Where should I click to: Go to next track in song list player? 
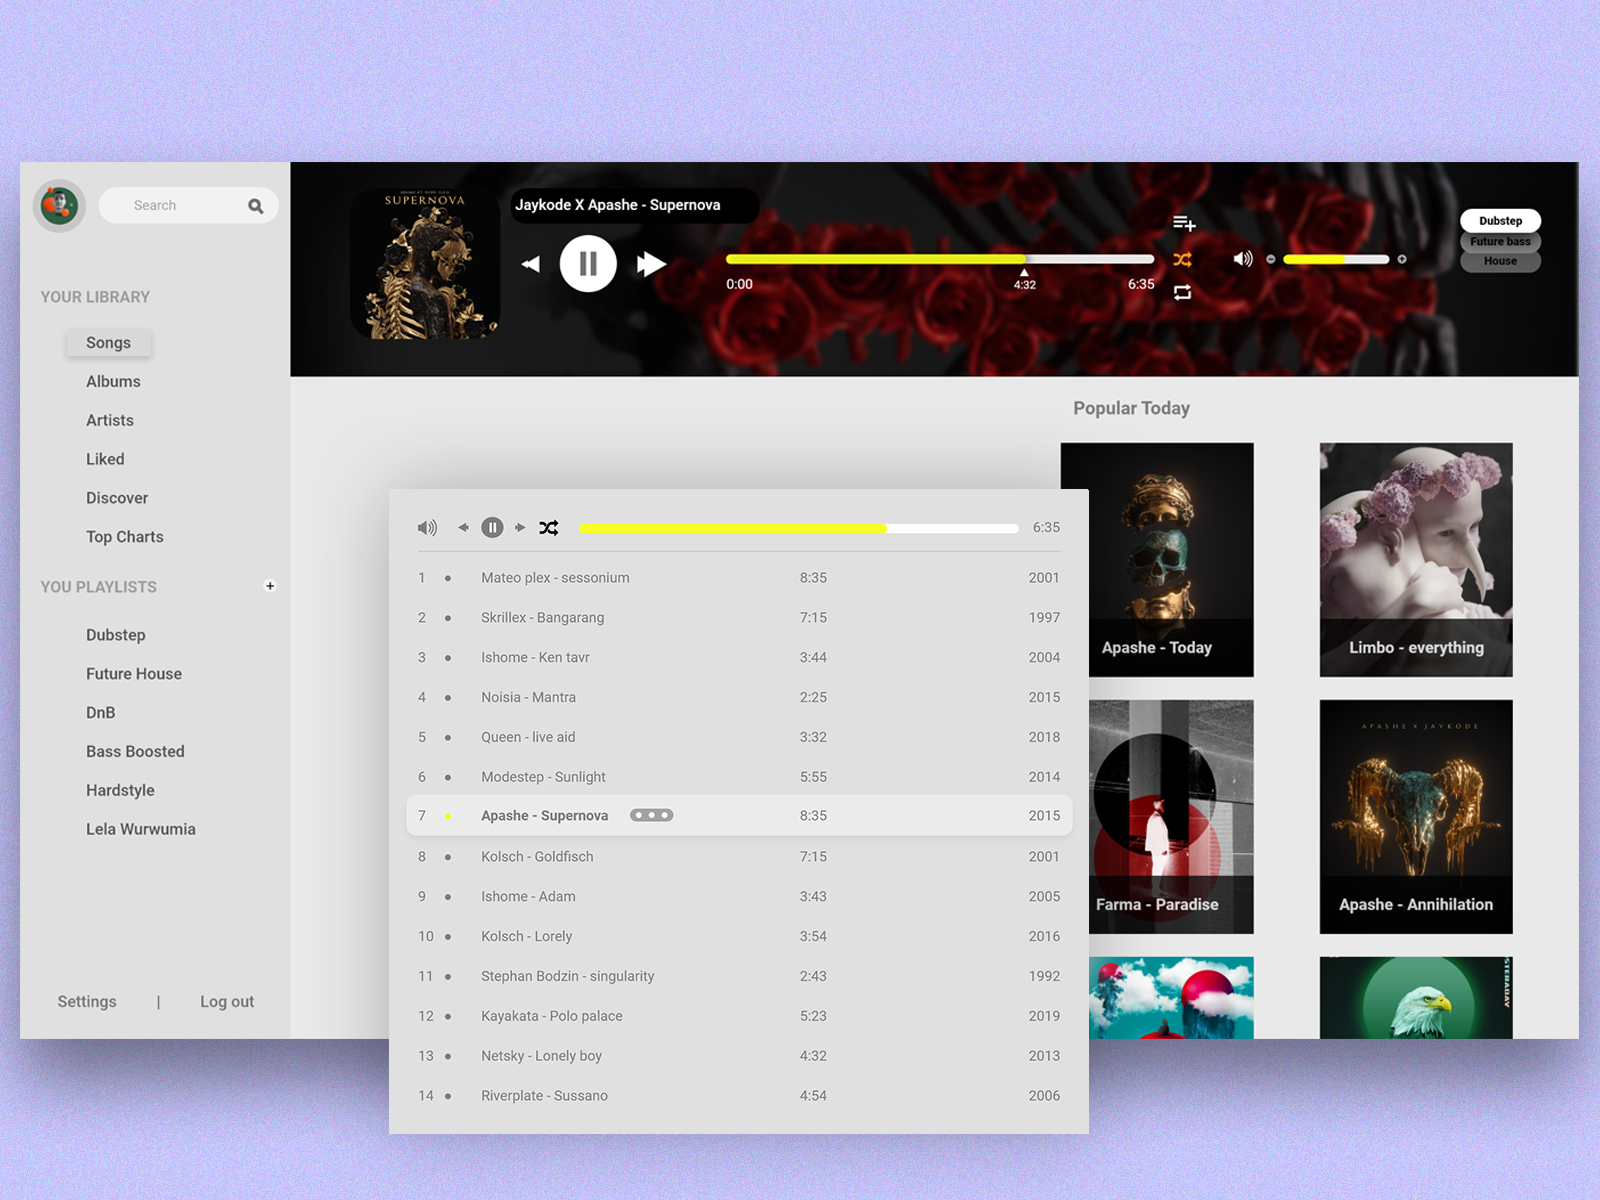[x=520, y=527]
